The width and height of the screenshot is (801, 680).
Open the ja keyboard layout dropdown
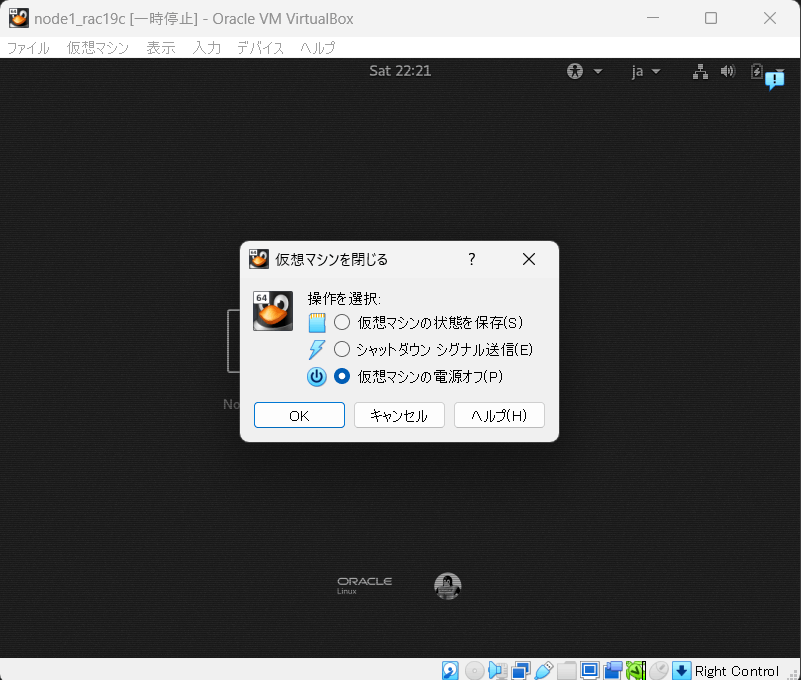[x=646, y=72]
